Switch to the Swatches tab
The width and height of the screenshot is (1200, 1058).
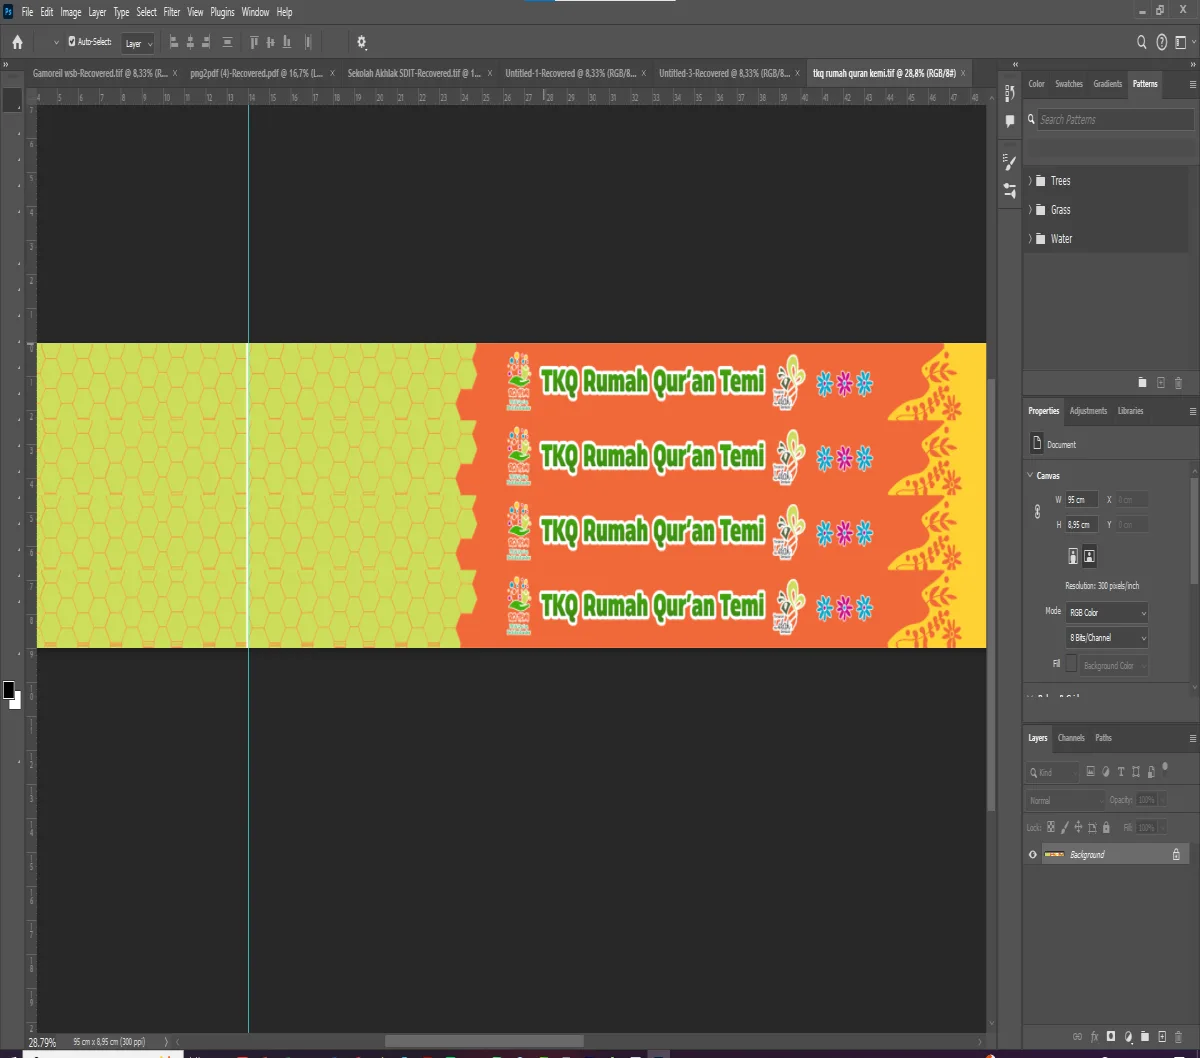1069,84
